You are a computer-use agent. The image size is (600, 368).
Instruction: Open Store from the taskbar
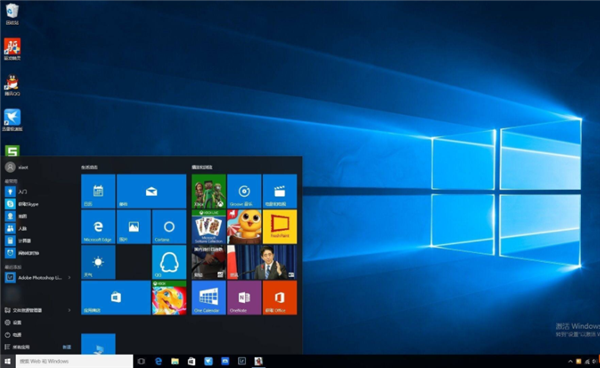(x=191, y=361)
